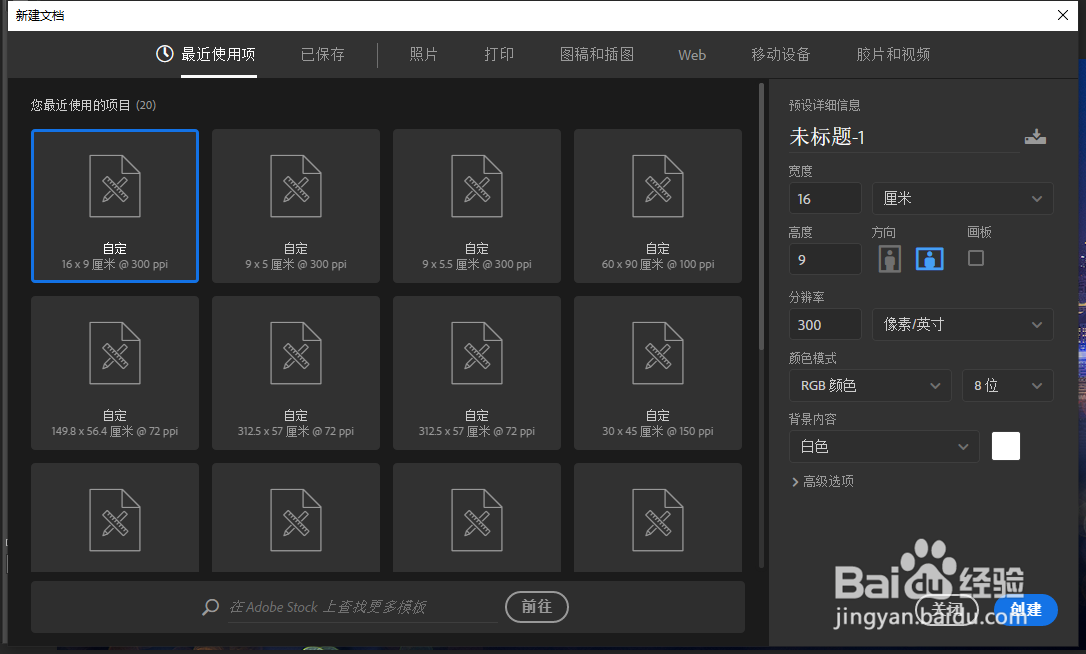Click the 创建 button
This screenshot has height=654, width=1086.
coord(1025,610)
